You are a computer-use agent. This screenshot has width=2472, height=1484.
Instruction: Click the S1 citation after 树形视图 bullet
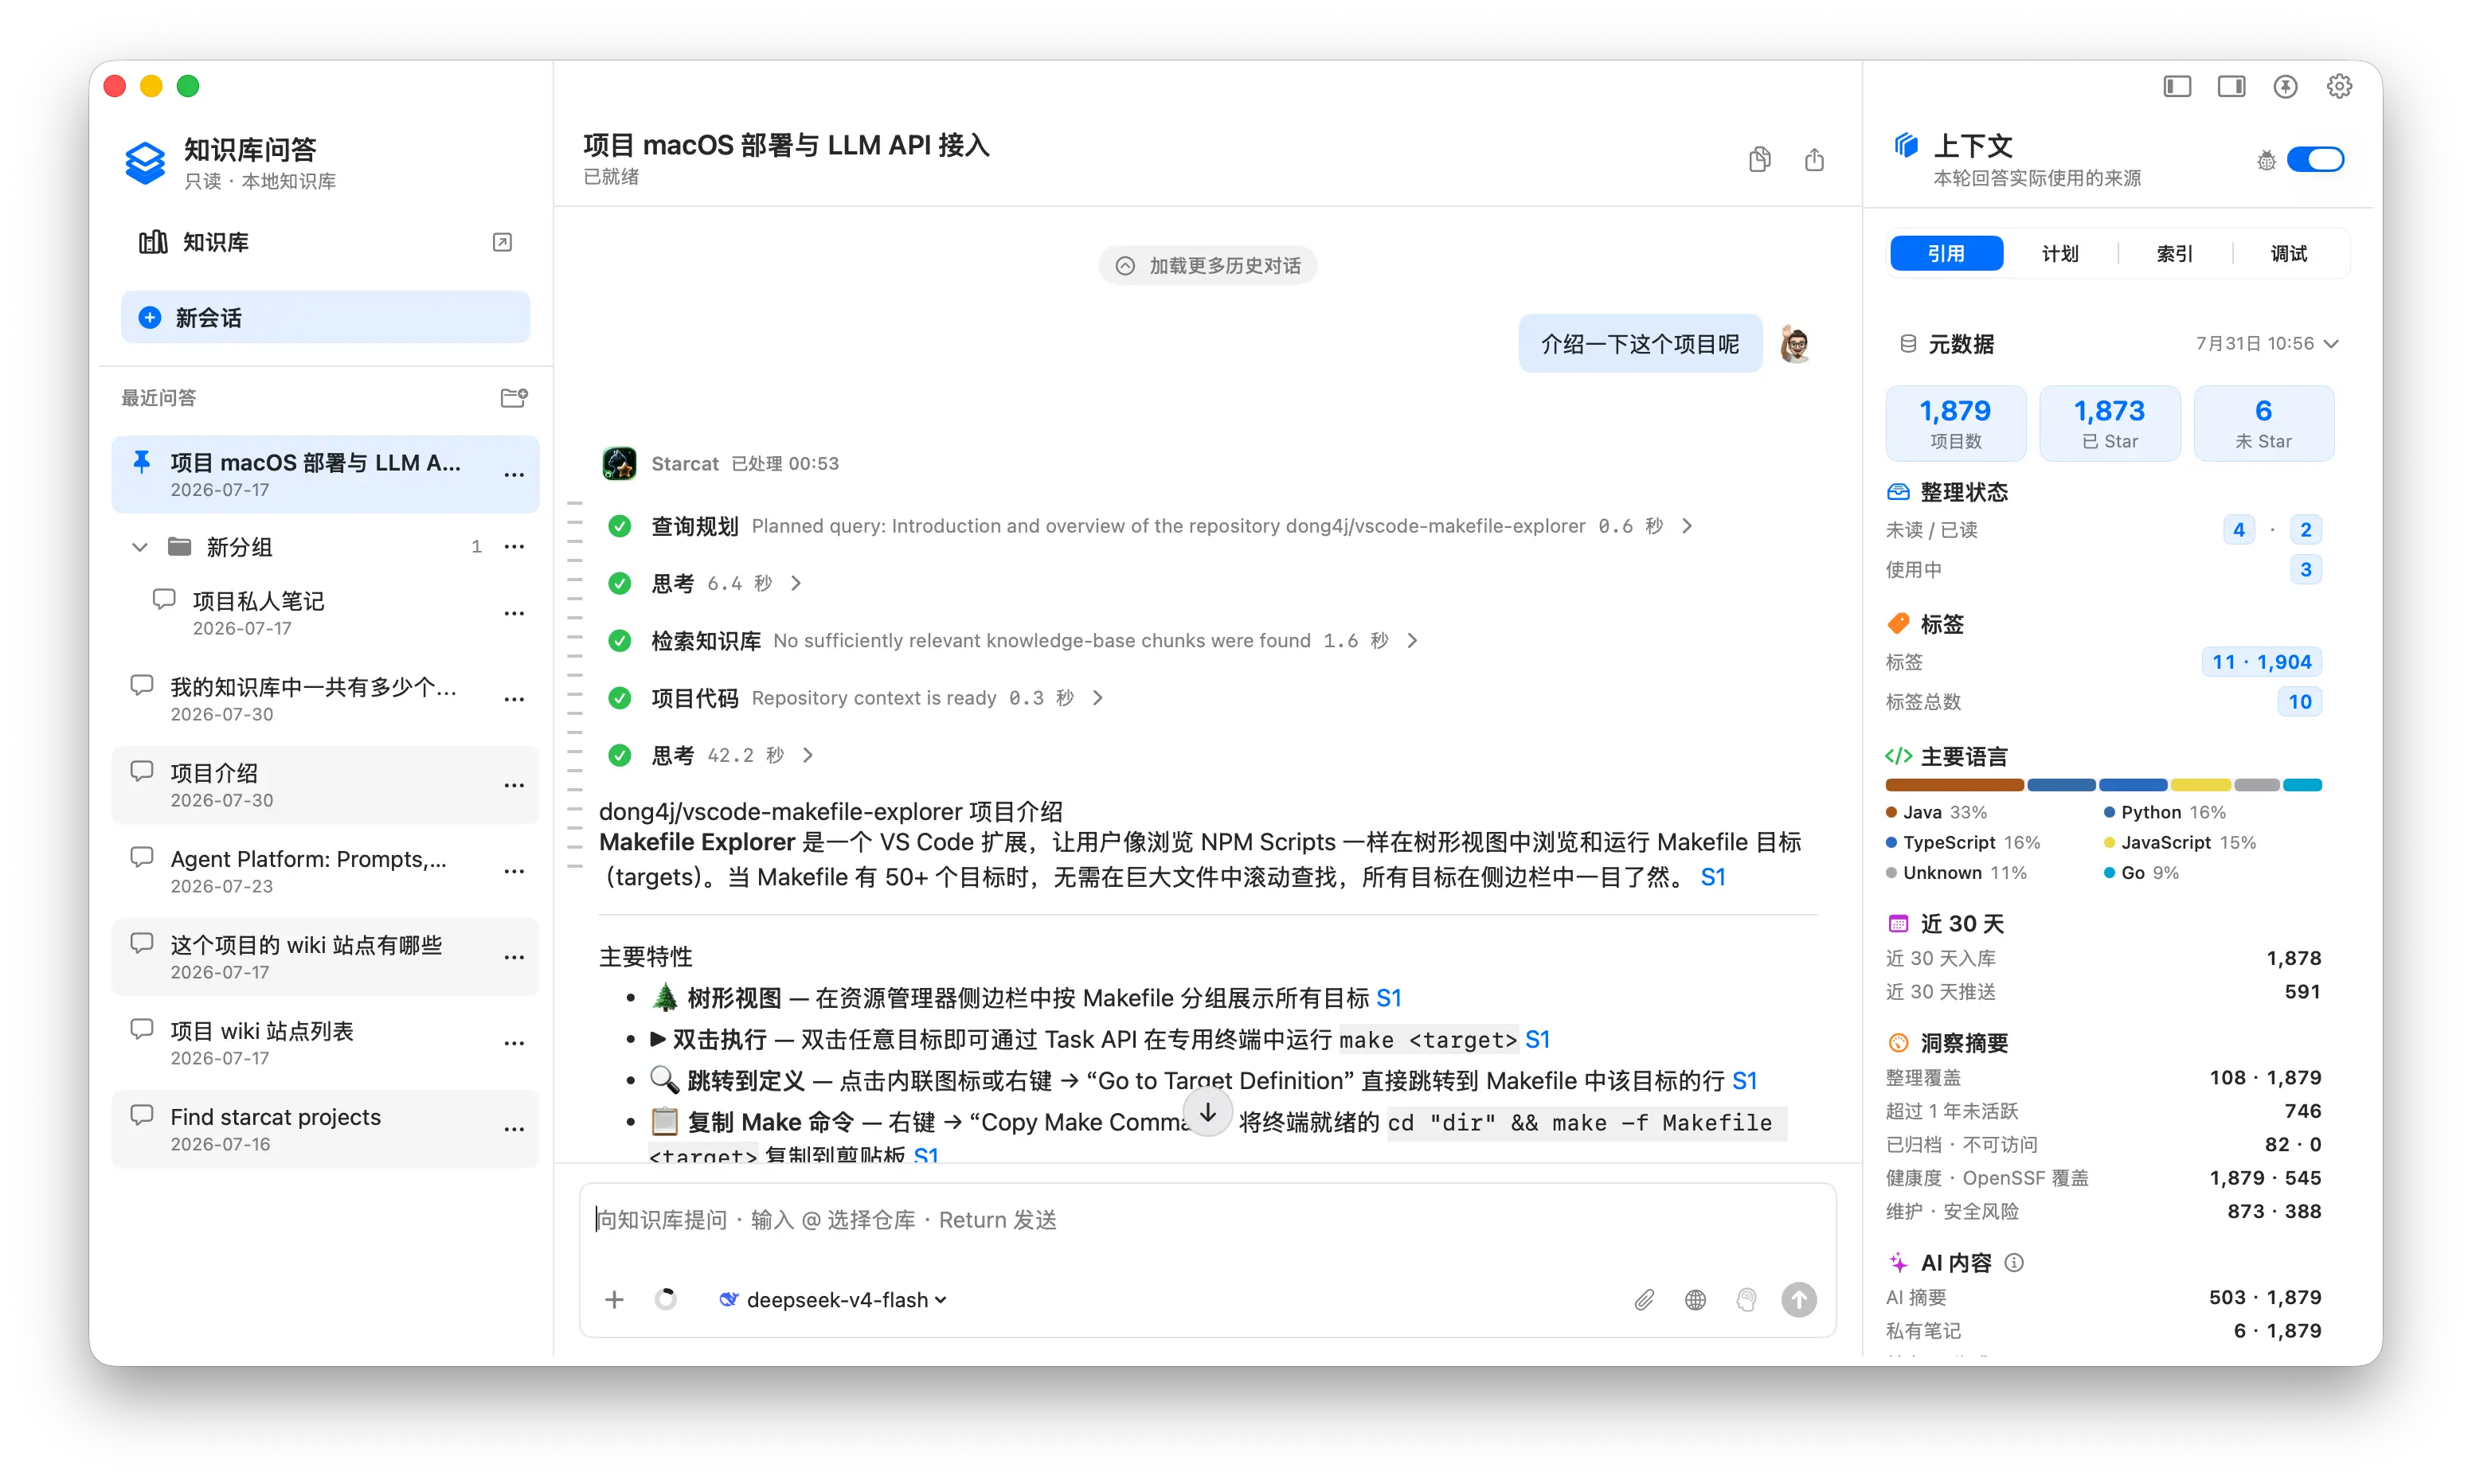(1389, 998)
